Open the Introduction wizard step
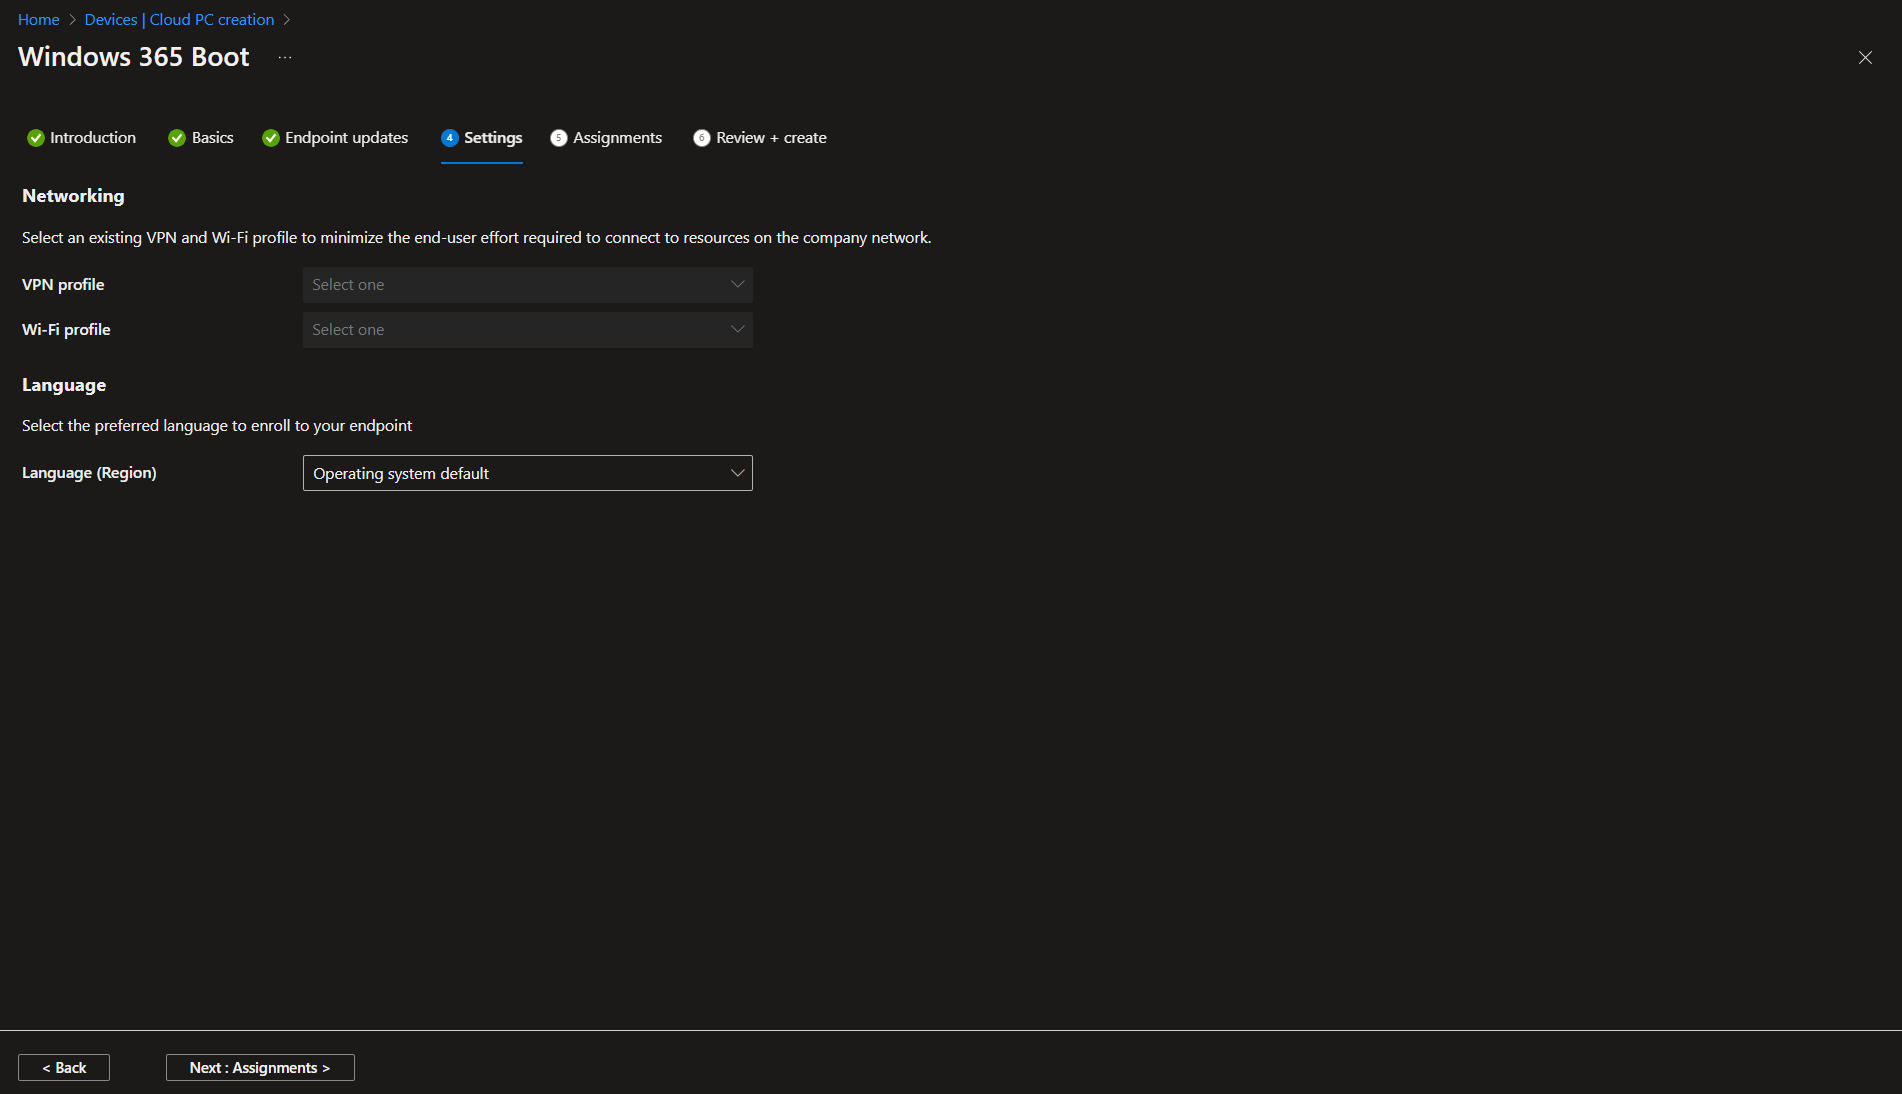The image size is (1902, 1094). coord(82,138)
